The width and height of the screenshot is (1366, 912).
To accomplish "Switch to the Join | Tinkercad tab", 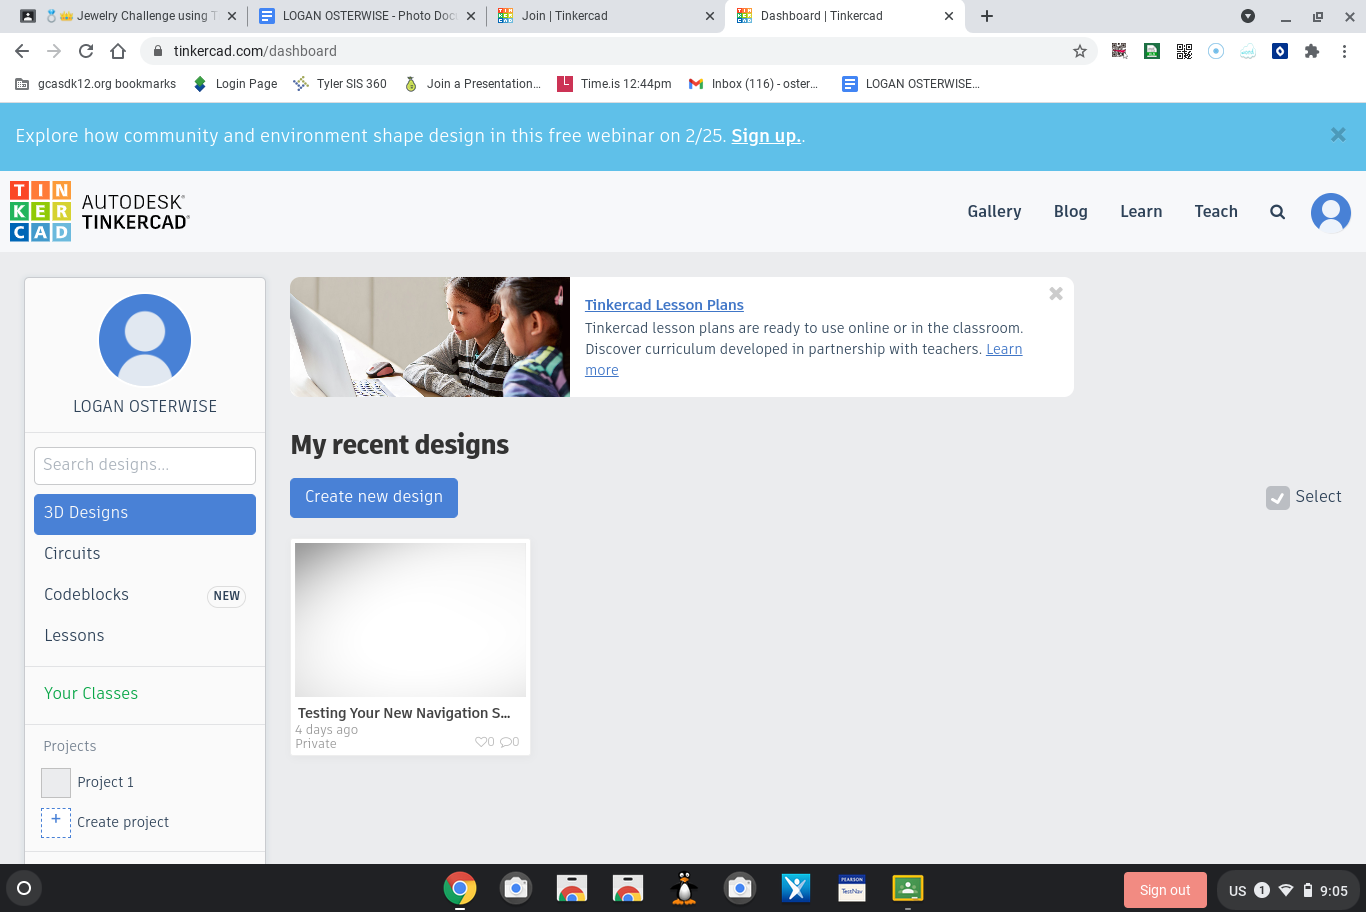I will coord(607,16).
